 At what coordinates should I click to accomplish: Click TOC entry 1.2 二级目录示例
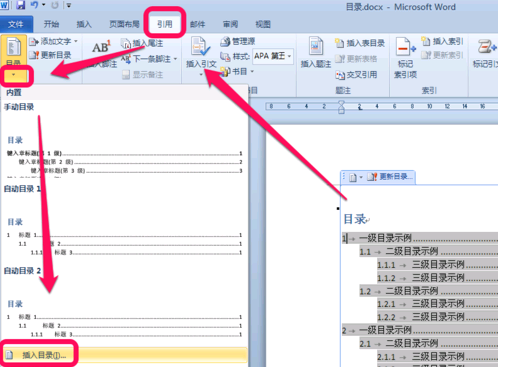click(428, 291)
